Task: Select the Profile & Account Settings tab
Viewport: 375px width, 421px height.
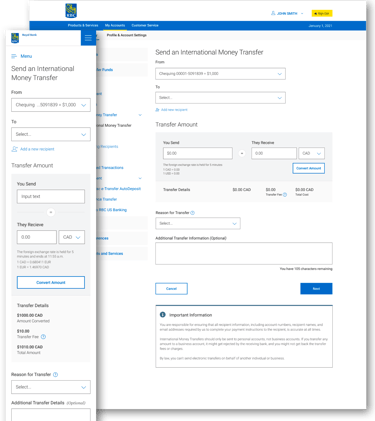Action: pos(127,35)
